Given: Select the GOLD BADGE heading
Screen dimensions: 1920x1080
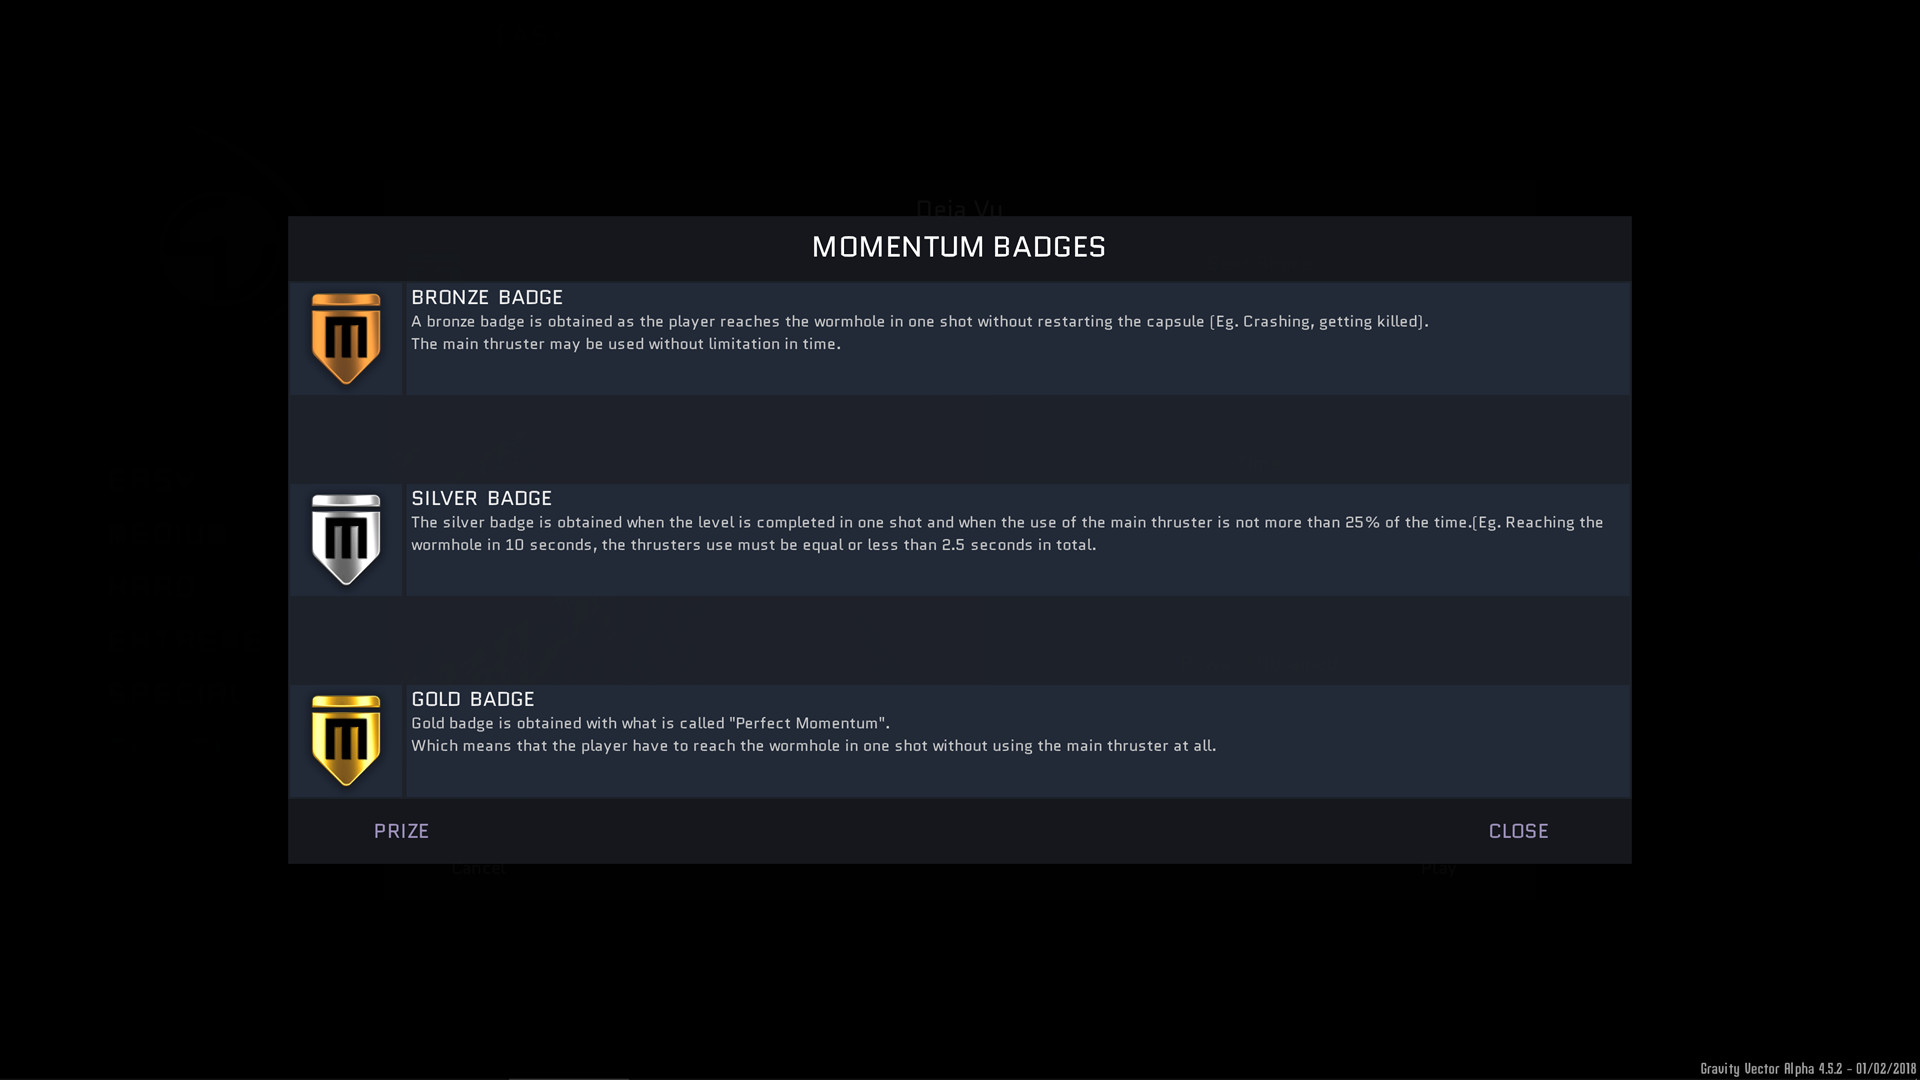Looking at the screenshot, I should click(x=473, y=699).
